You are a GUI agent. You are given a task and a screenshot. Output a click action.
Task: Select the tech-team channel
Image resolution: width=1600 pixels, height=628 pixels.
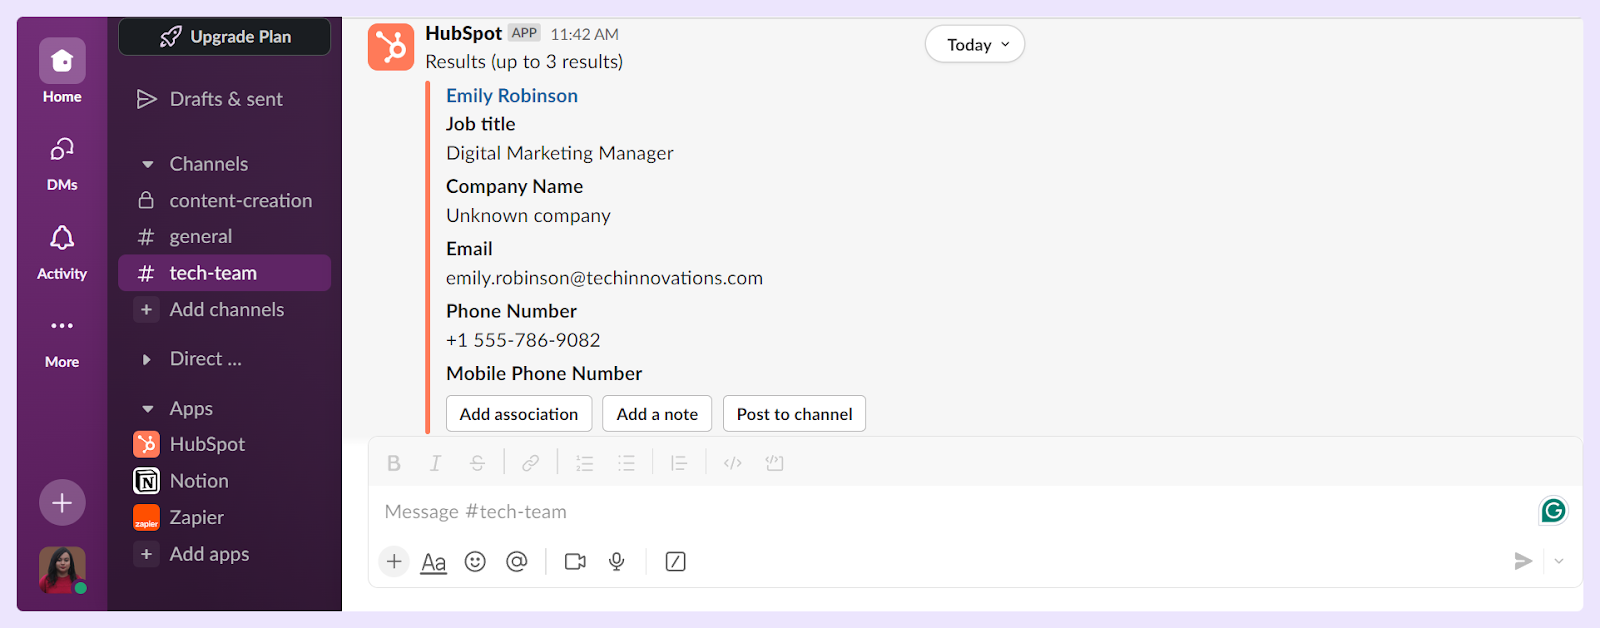(x=225, y=273)
